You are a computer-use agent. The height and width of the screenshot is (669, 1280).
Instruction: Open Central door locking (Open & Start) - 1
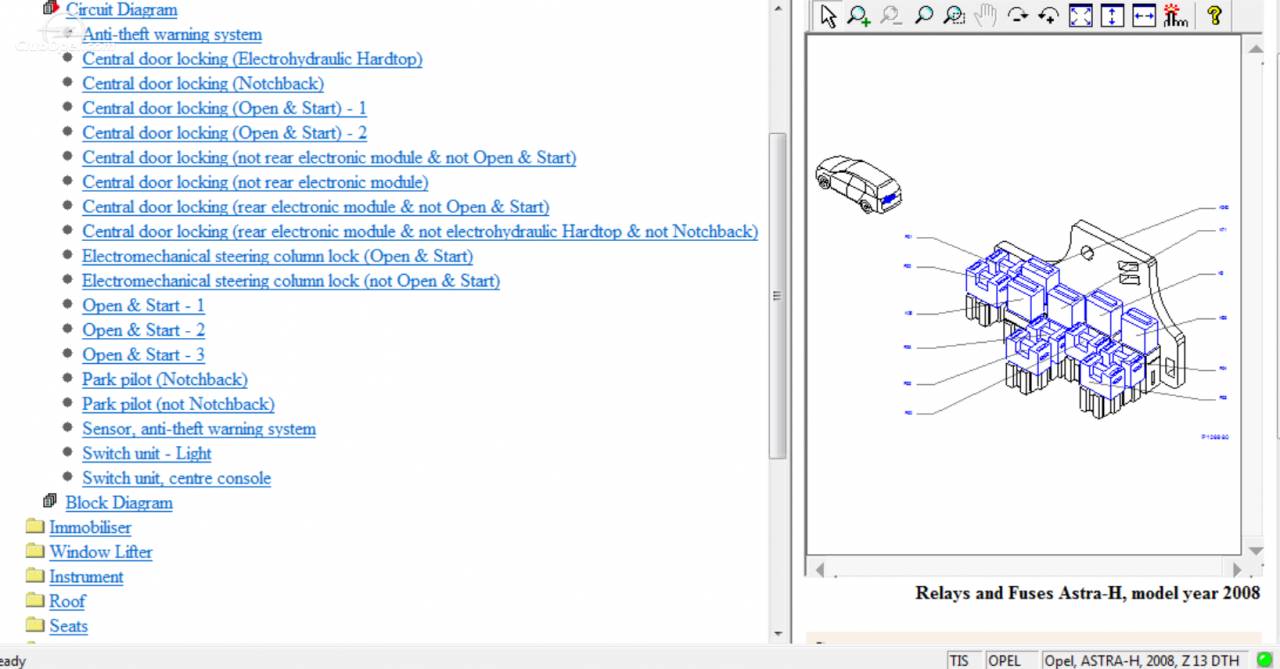click(x=224, y=108)
